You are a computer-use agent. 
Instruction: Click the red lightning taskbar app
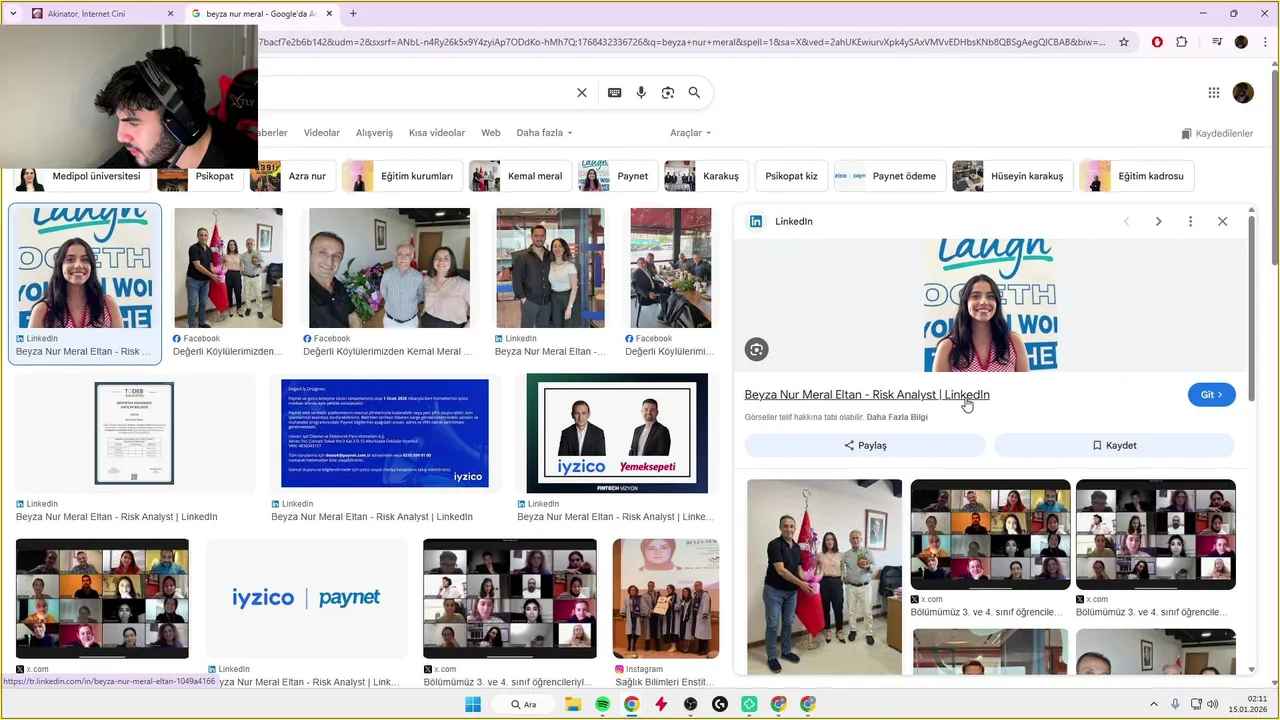[661, 704]
